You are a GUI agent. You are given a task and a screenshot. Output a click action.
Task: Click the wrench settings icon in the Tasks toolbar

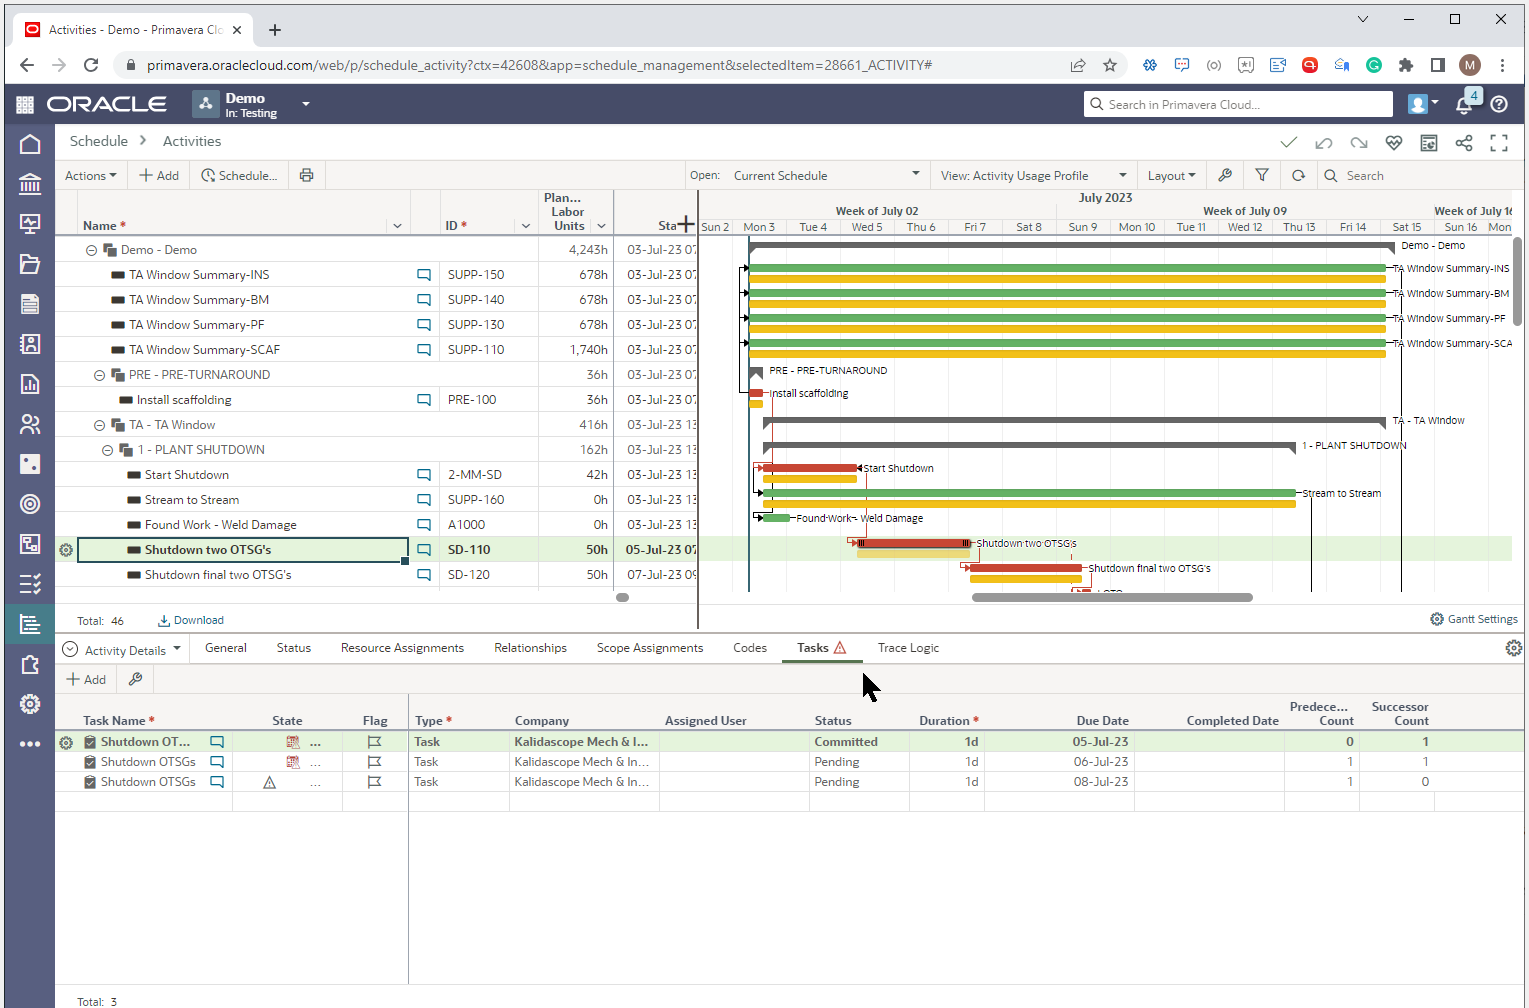coord(135,679)
